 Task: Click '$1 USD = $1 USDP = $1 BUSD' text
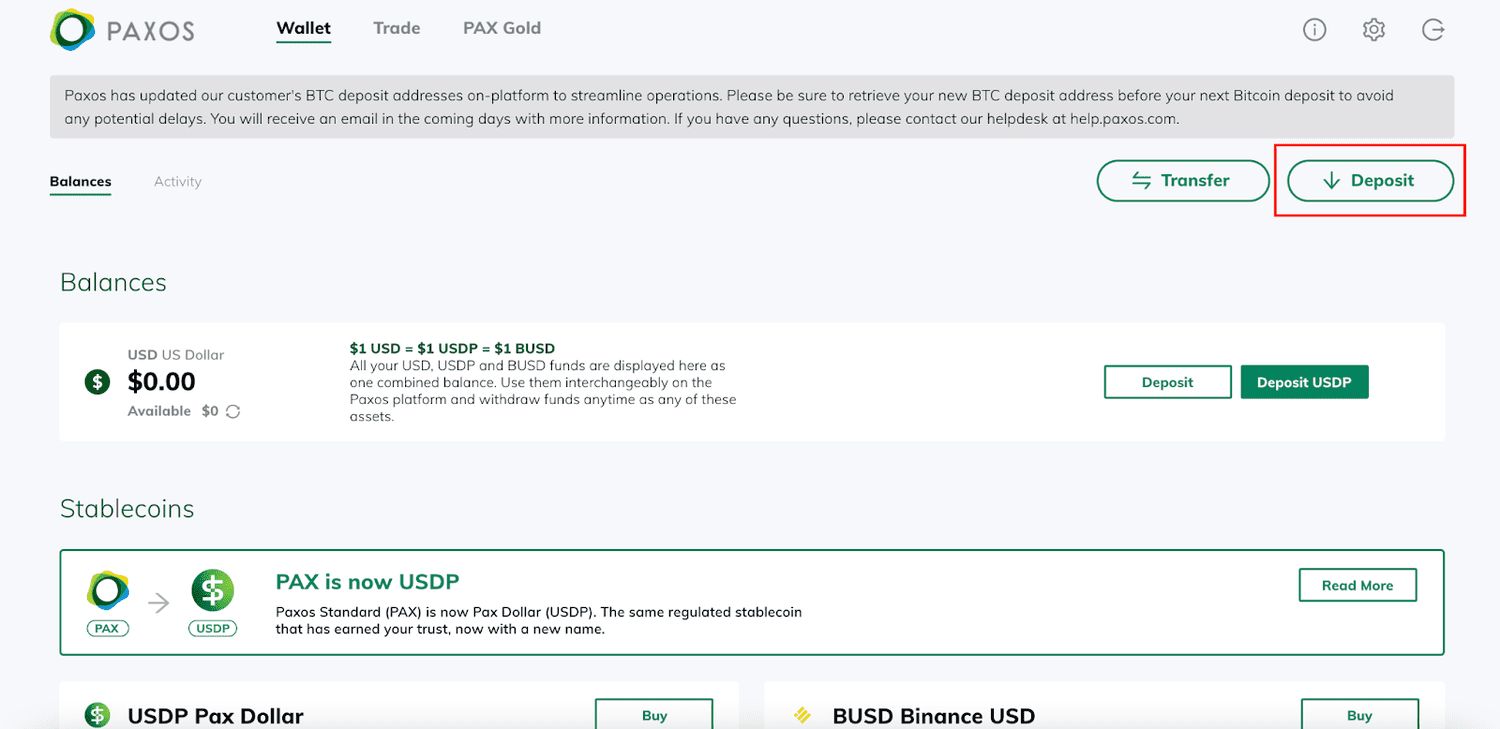(x=452, y=349)
